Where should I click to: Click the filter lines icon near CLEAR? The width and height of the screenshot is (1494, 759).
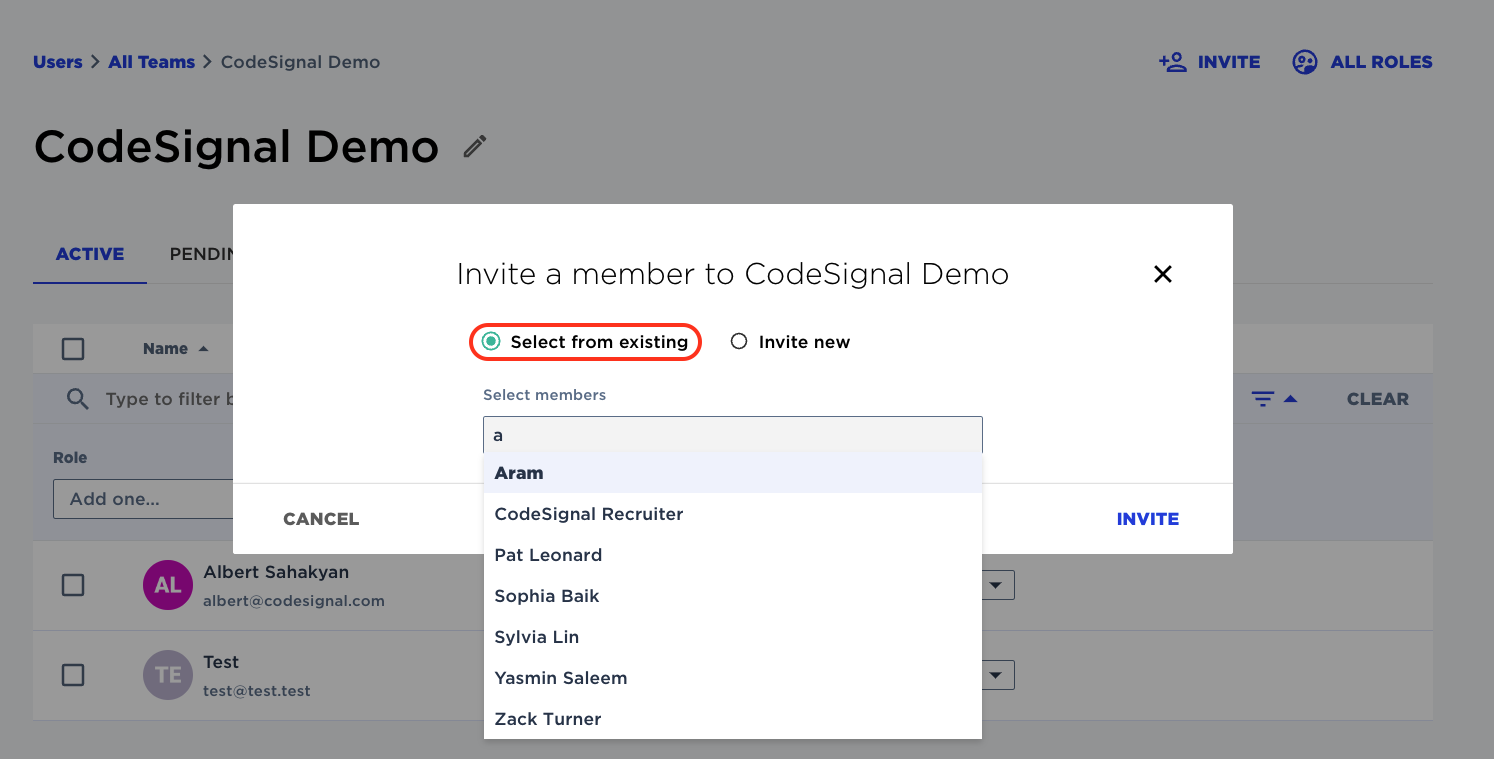(x=1263, y=399)
